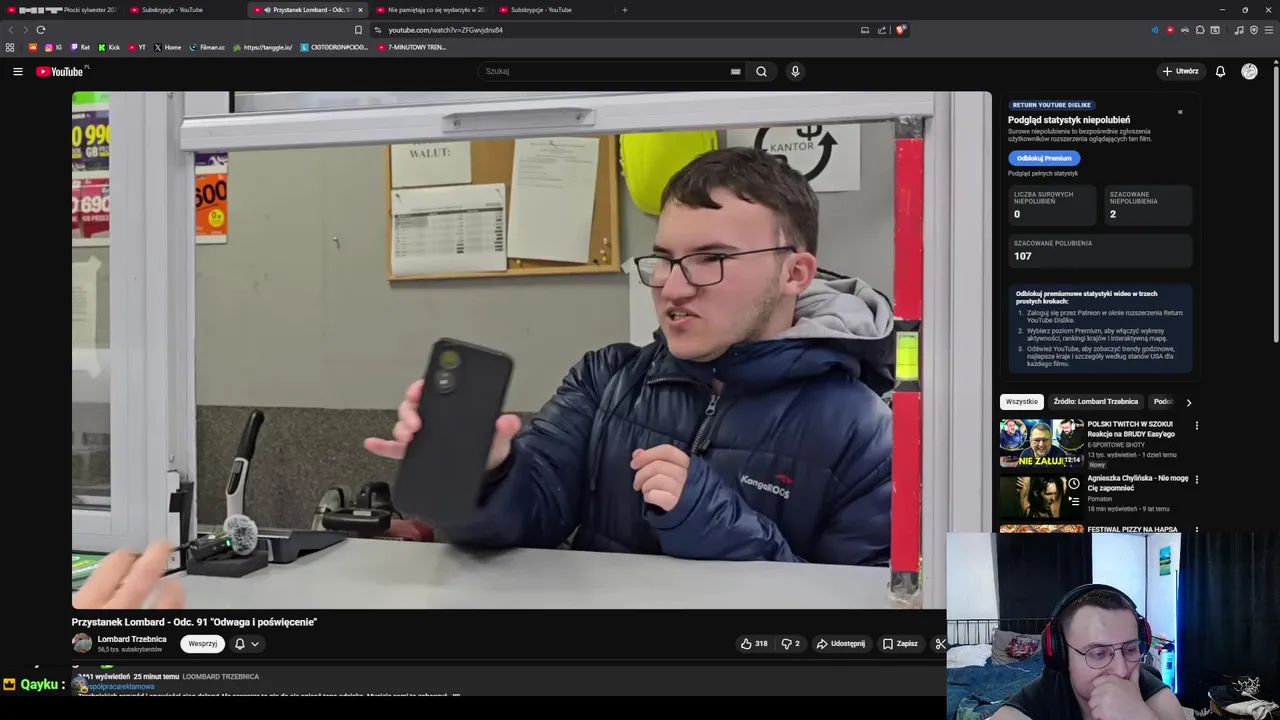Click Utwórz create button
The image size is (1280, 720).
coord(1180,71)
